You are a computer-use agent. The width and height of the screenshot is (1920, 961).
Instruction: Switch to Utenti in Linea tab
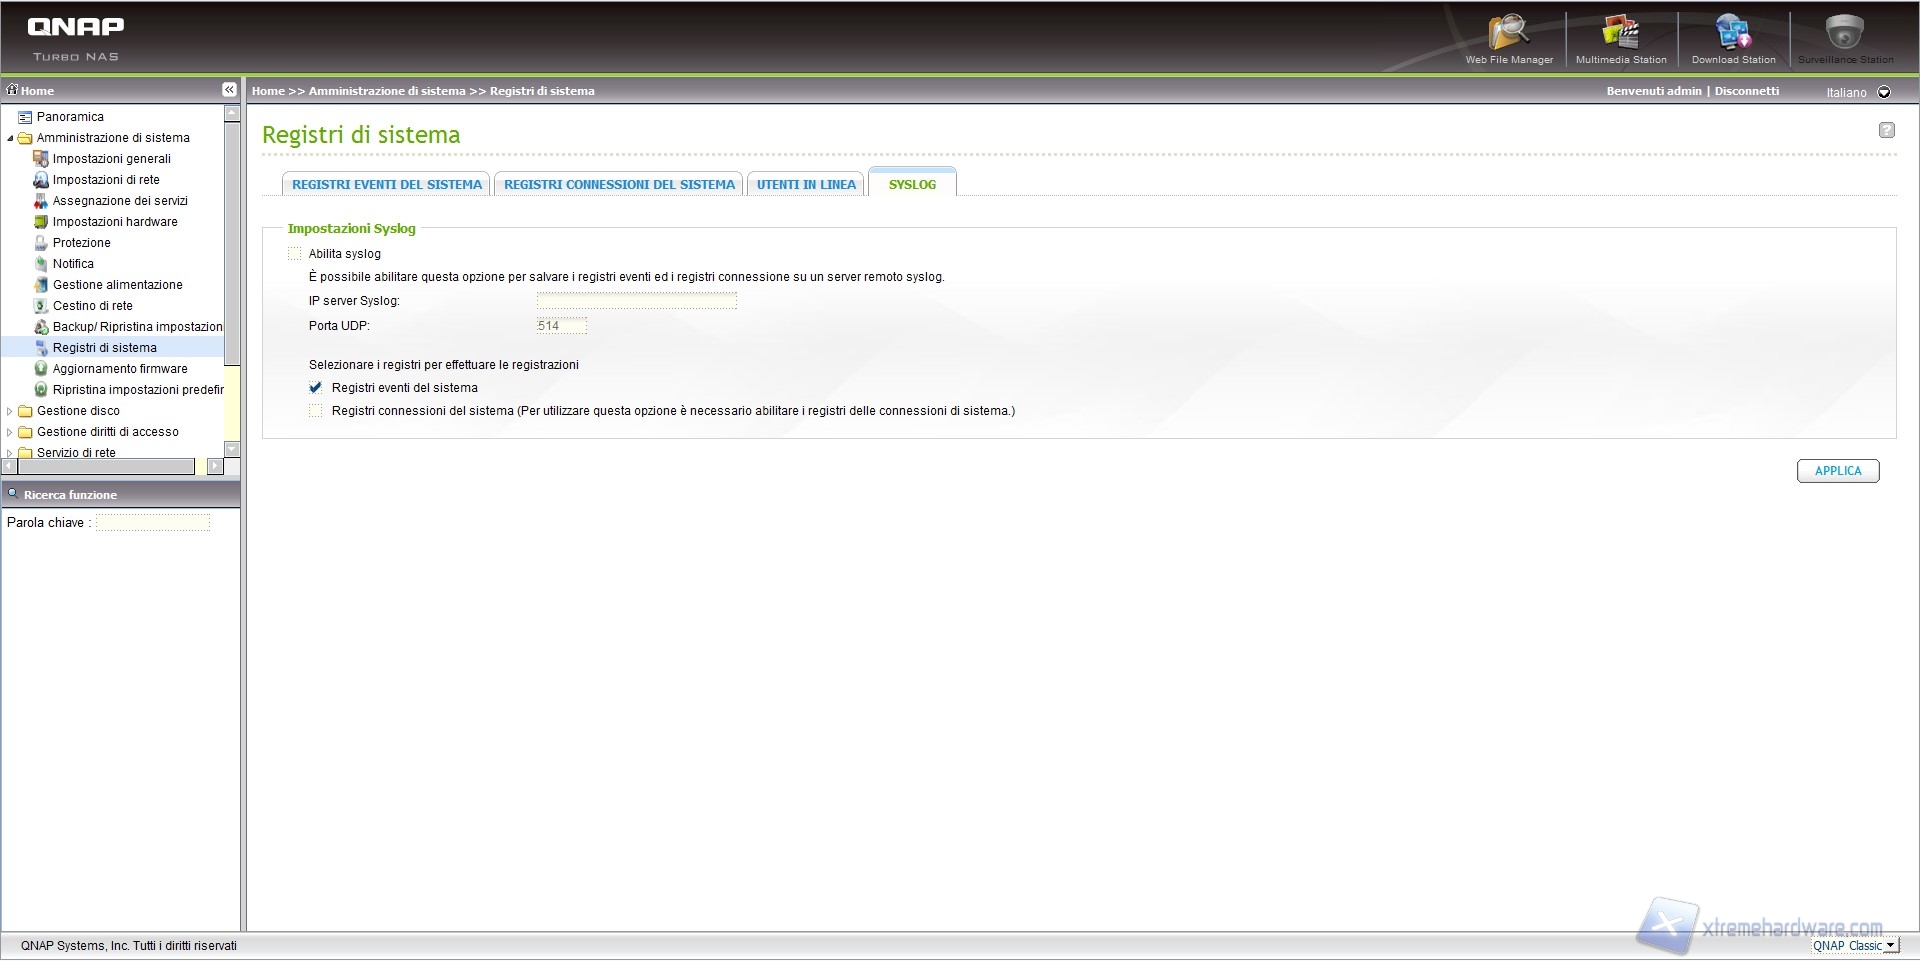(x=806, y=185)
